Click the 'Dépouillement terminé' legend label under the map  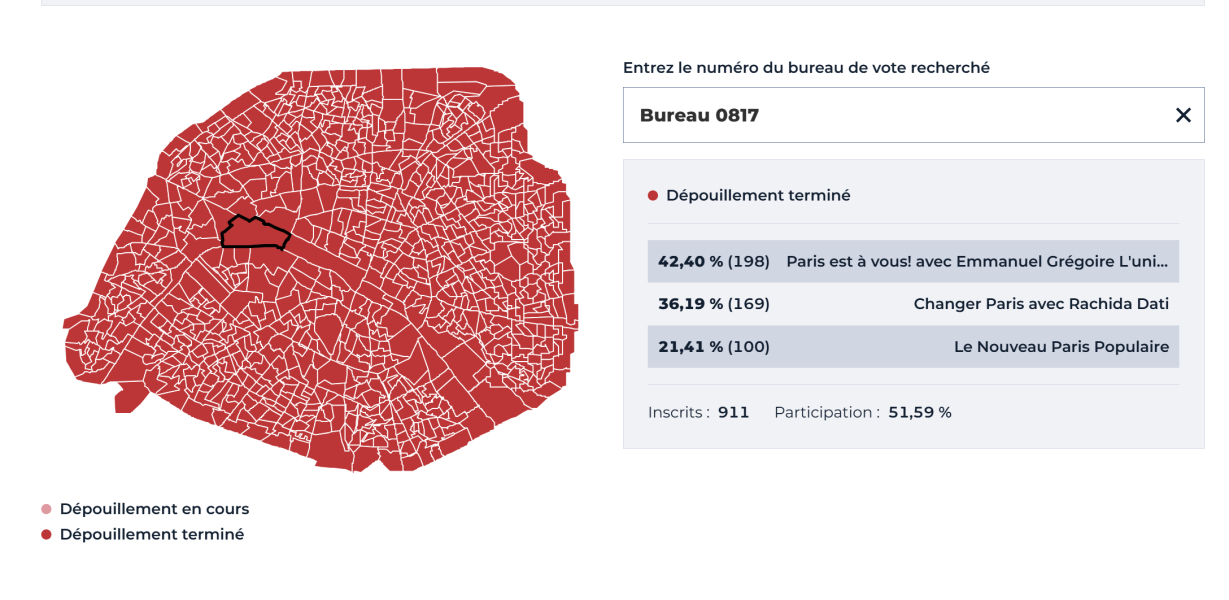pos(152,535)
